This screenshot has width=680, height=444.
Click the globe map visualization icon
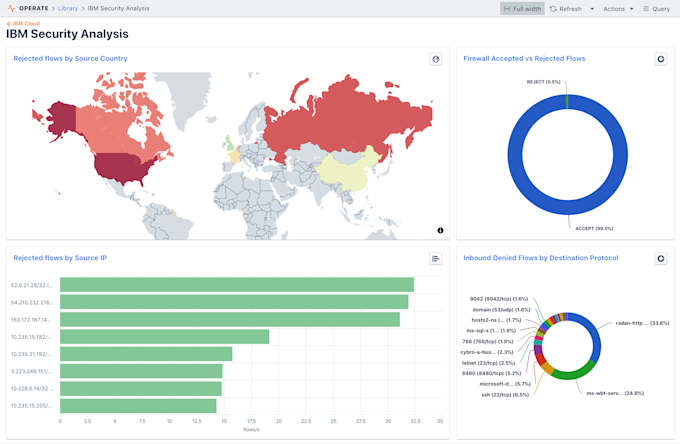pos(436,59)
